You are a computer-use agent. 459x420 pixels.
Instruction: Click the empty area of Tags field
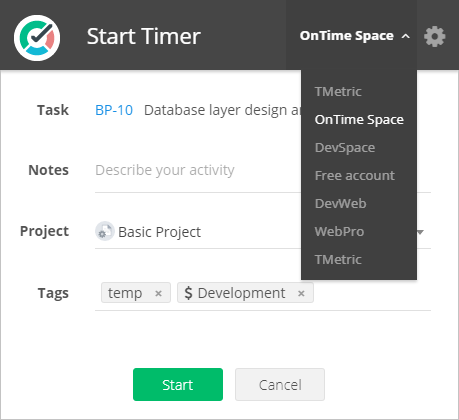[372, 293]
